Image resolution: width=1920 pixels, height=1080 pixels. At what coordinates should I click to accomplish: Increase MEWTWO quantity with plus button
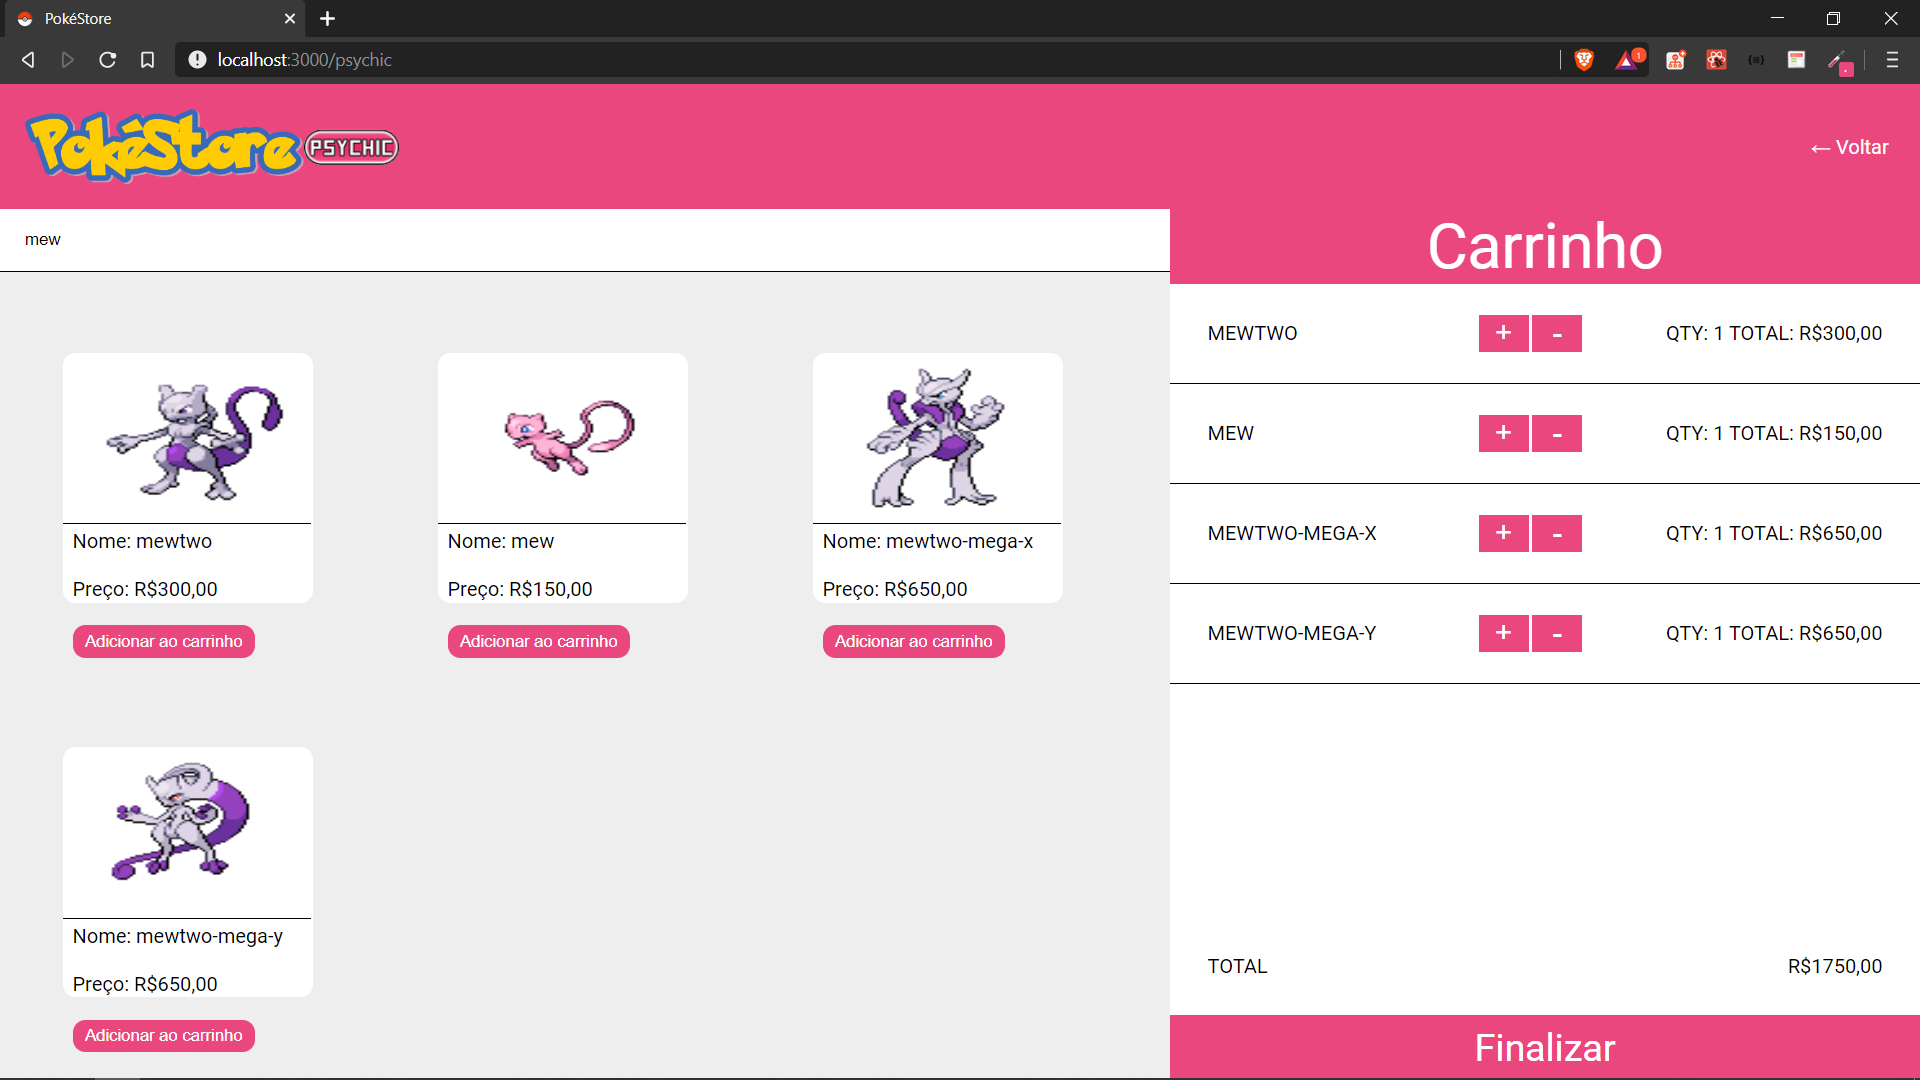pyautogui.click(x=1503, y=333)
